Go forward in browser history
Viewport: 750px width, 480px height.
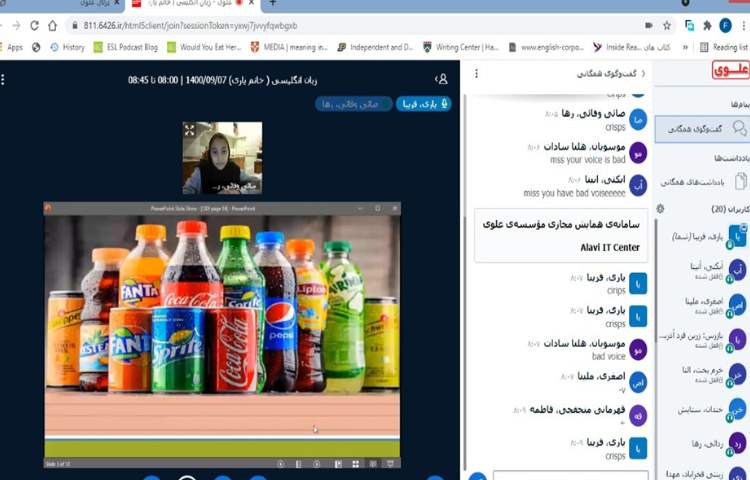(16, 25)
